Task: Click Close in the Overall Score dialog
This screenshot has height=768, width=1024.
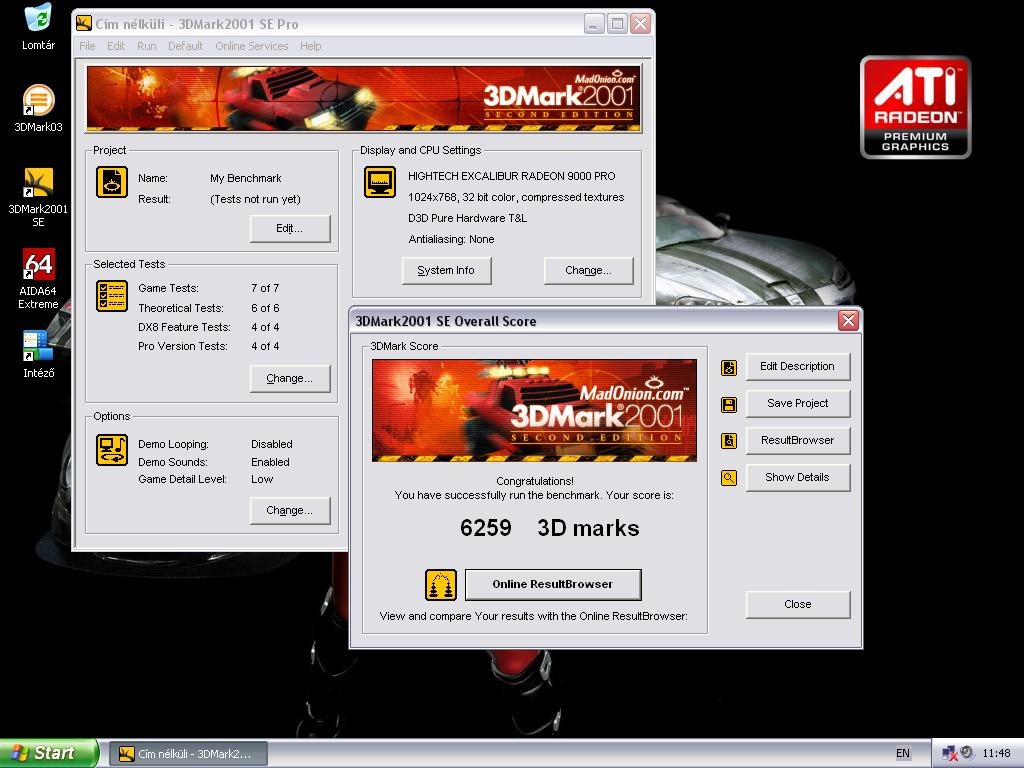Action: 797,605
